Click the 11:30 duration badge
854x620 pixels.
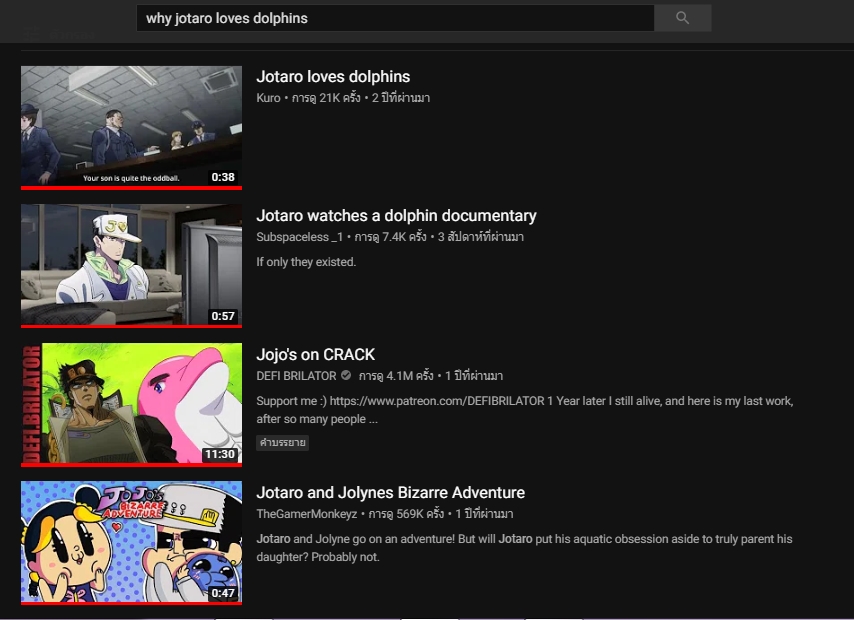click(x=220, y=454)
